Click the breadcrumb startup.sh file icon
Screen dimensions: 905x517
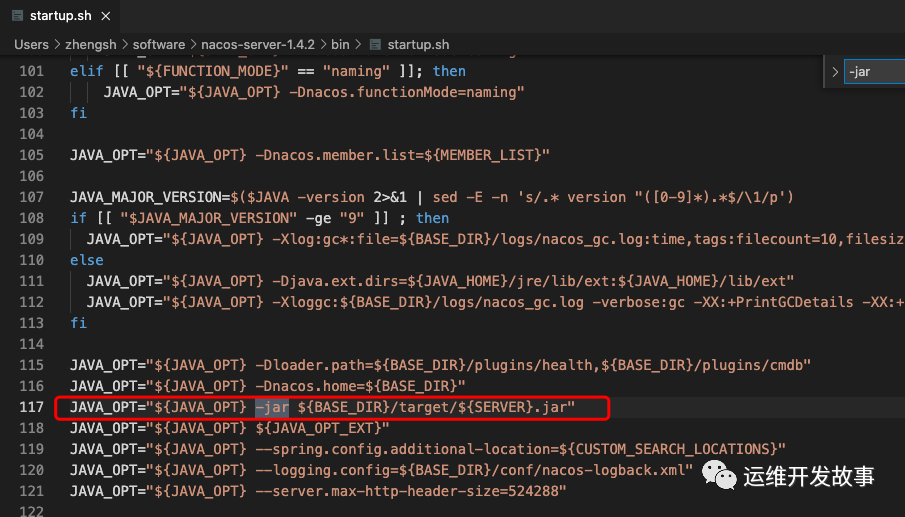coord(375,44)
